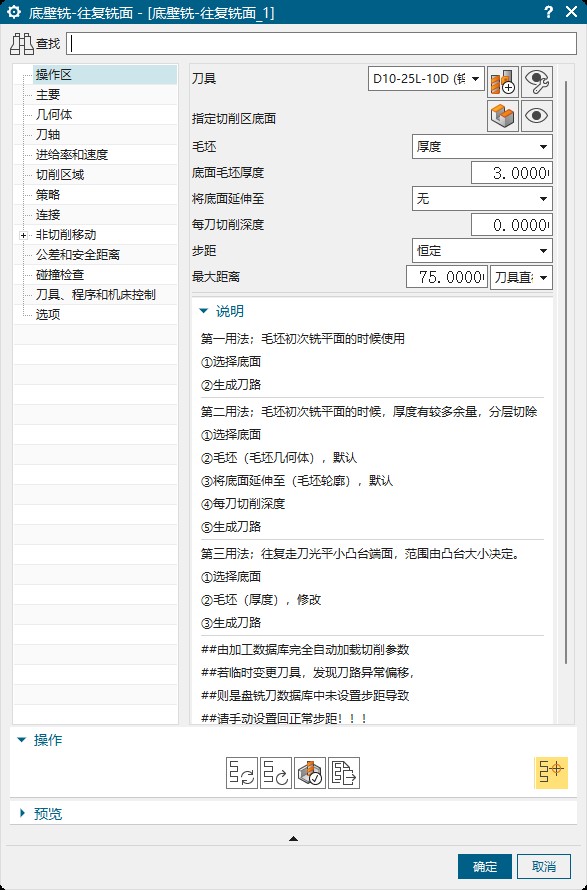587x890 pixels.
Task: Collapse the 操作 section
Action: 22,740
